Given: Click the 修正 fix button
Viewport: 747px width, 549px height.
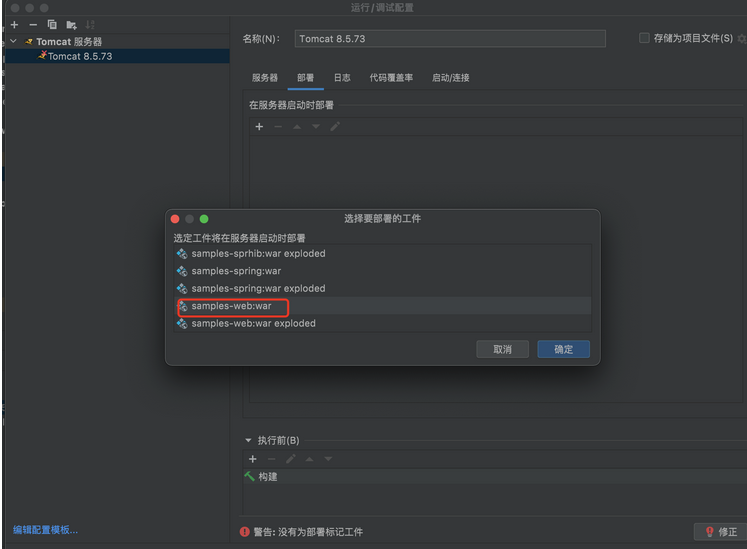Looking at the screenshot, I should pos(720,532).
